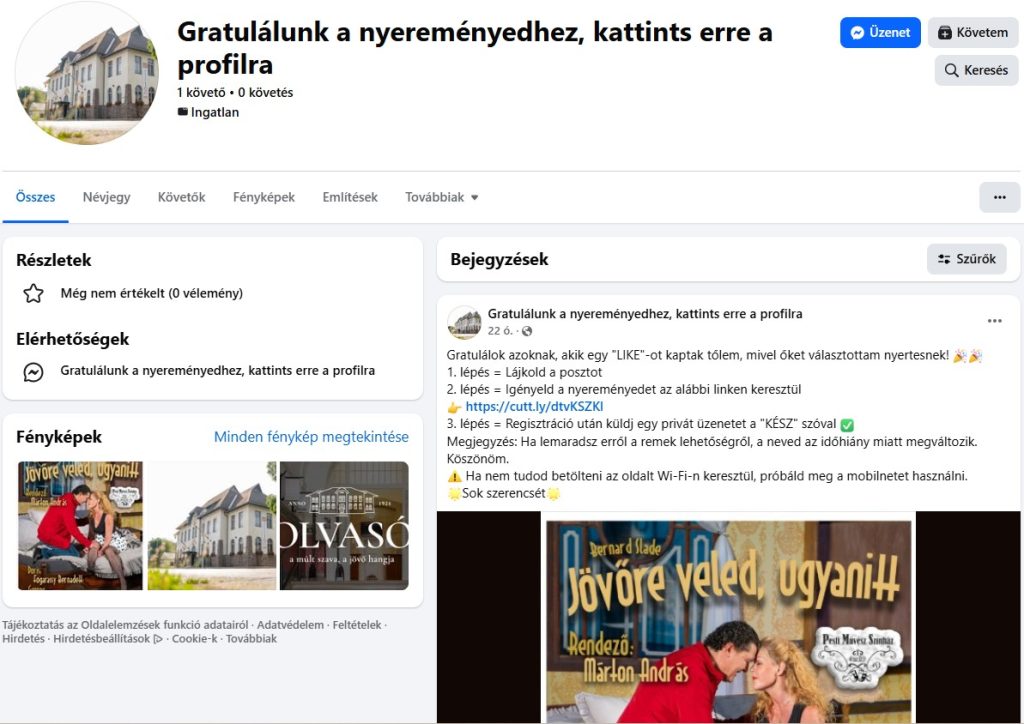The image size is (1024, 724).
Task: Click the Továbbiak footer link
Action: pyautogui.click(x=251, y=638)
